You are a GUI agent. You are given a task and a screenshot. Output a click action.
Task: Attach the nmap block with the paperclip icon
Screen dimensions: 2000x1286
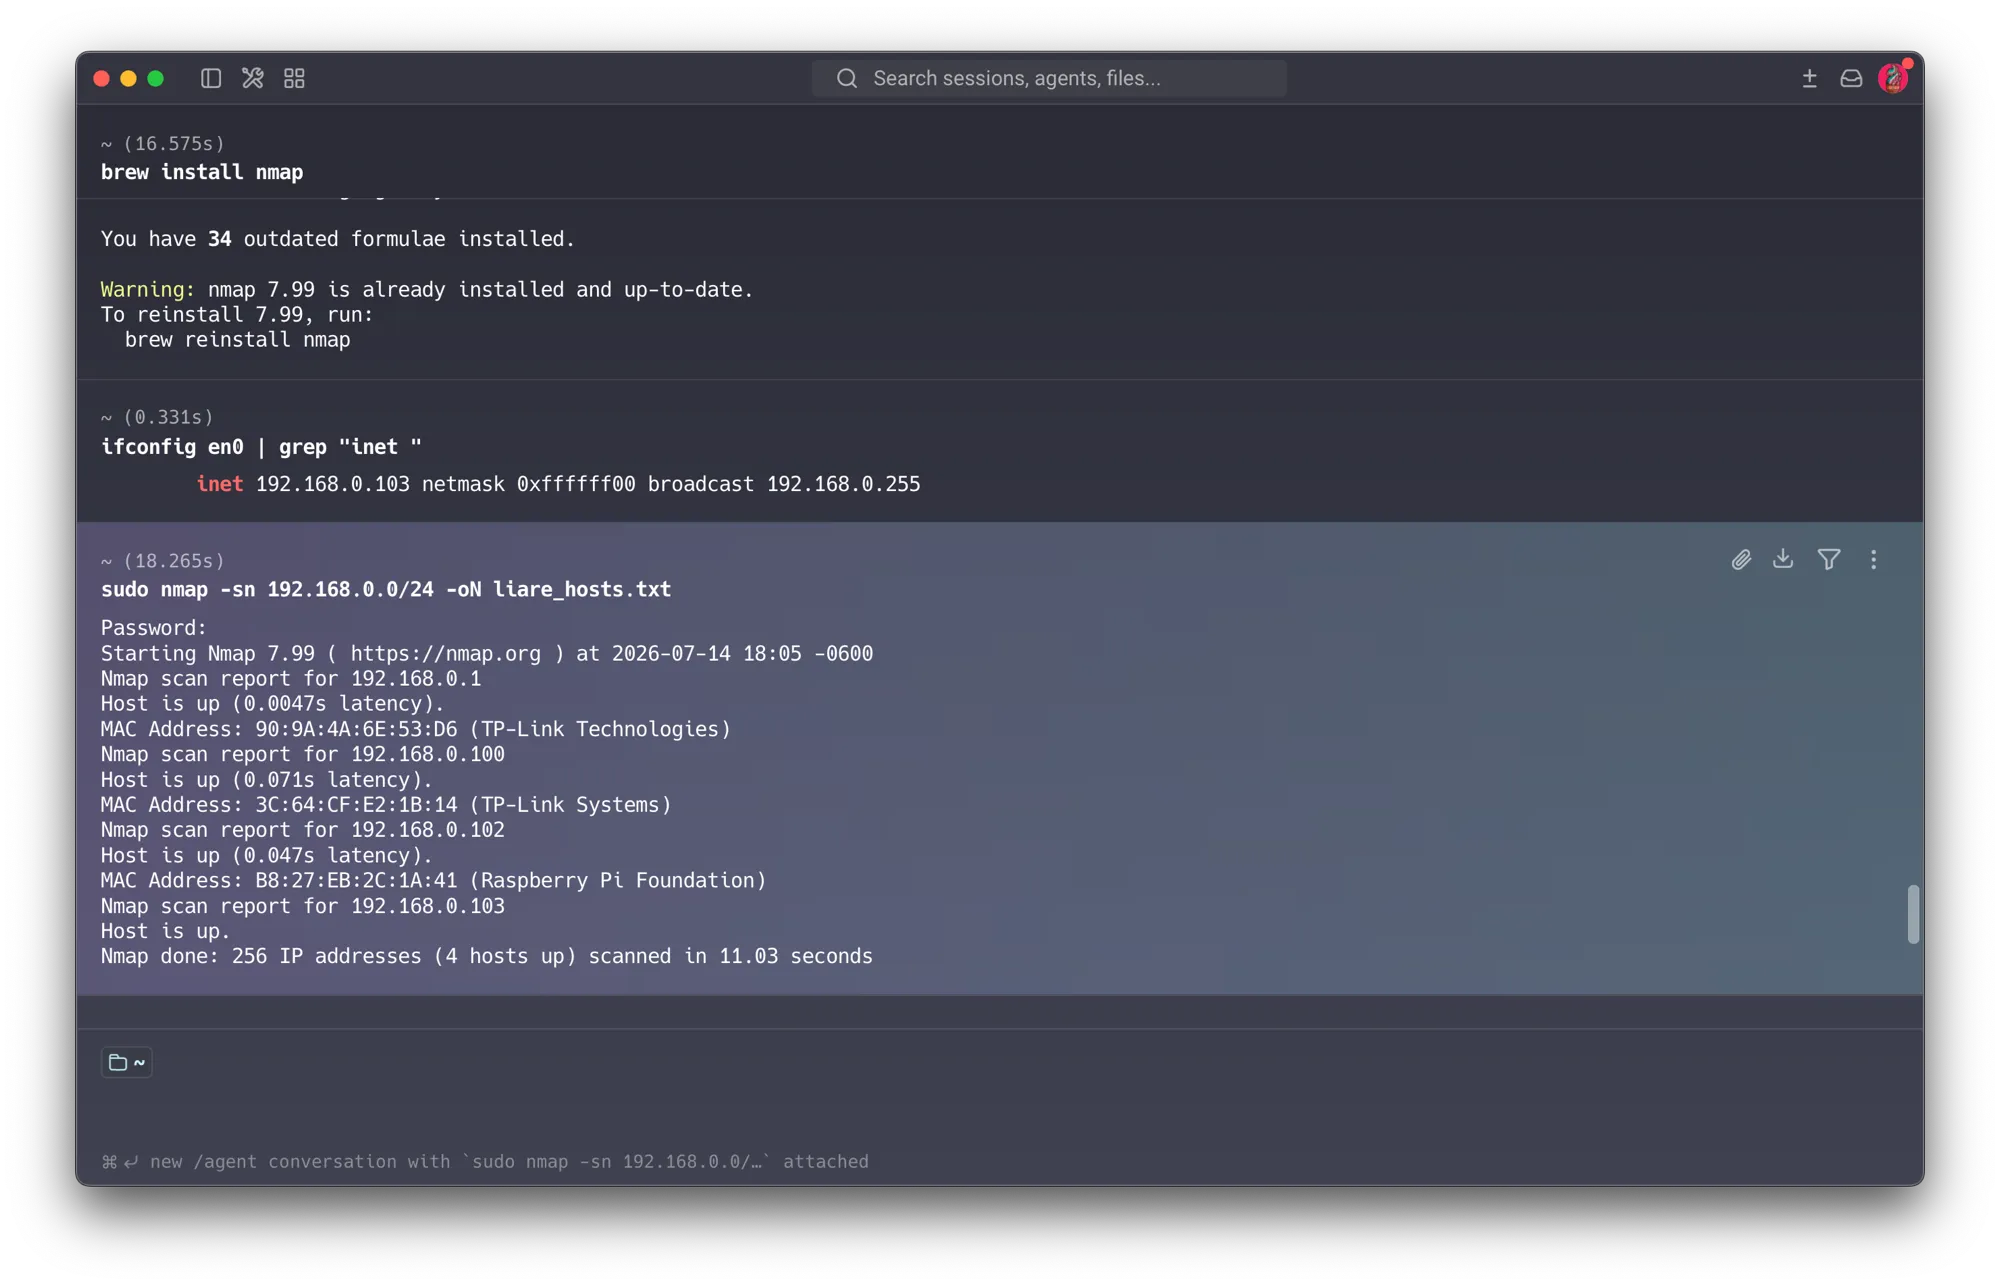tap(1741, 560)
